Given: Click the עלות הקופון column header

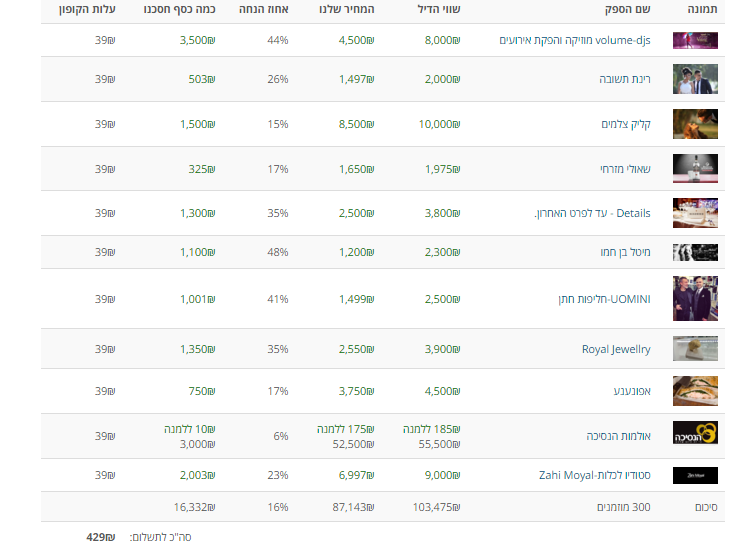Looking at the screenshot, I should pos(87,9).
